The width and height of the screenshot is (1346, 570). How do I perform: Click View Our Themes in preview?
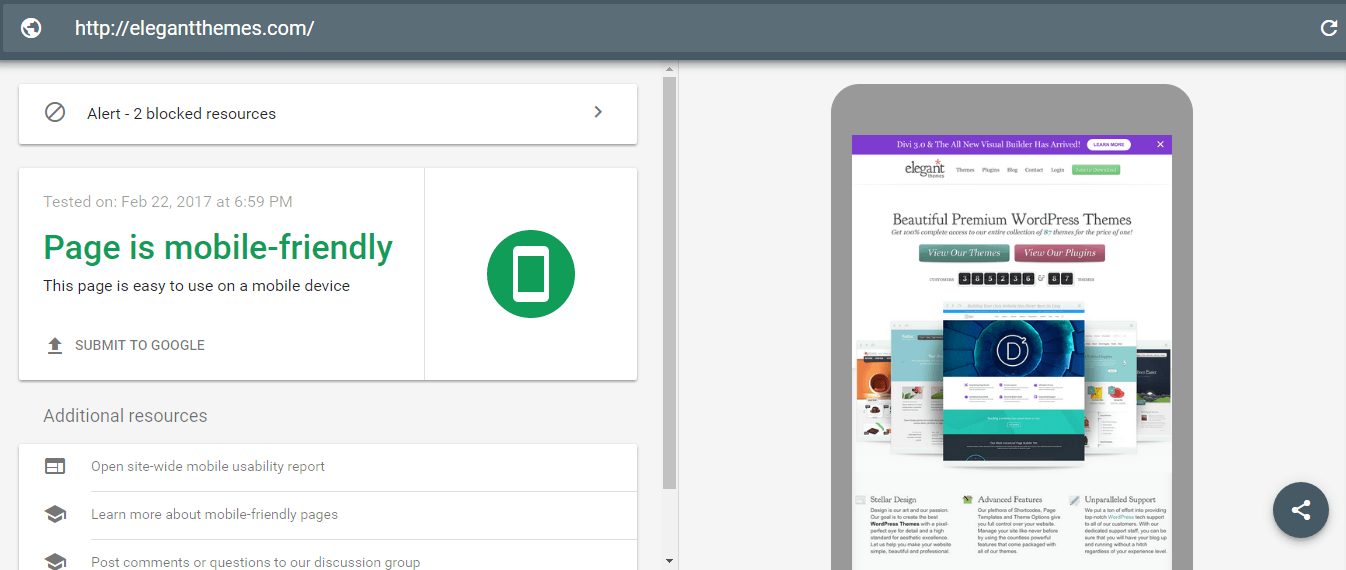tap(964, 253)
